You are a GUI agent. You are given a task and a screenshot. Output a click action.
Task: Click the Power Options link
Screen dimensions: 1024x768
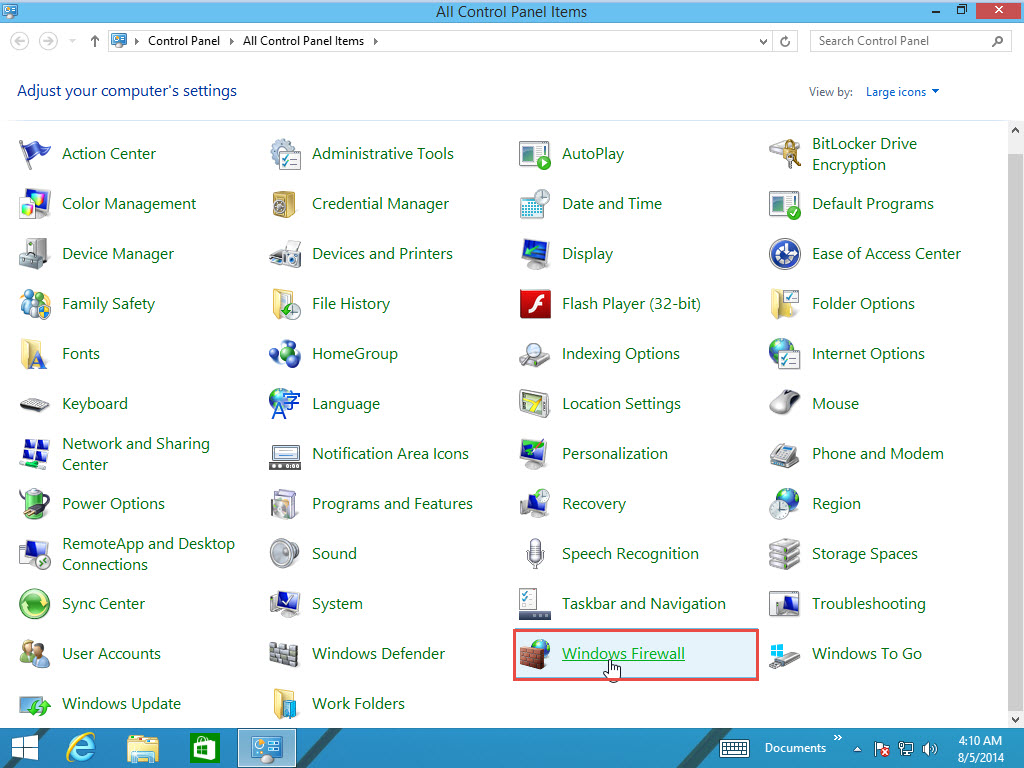pos(113,504)
